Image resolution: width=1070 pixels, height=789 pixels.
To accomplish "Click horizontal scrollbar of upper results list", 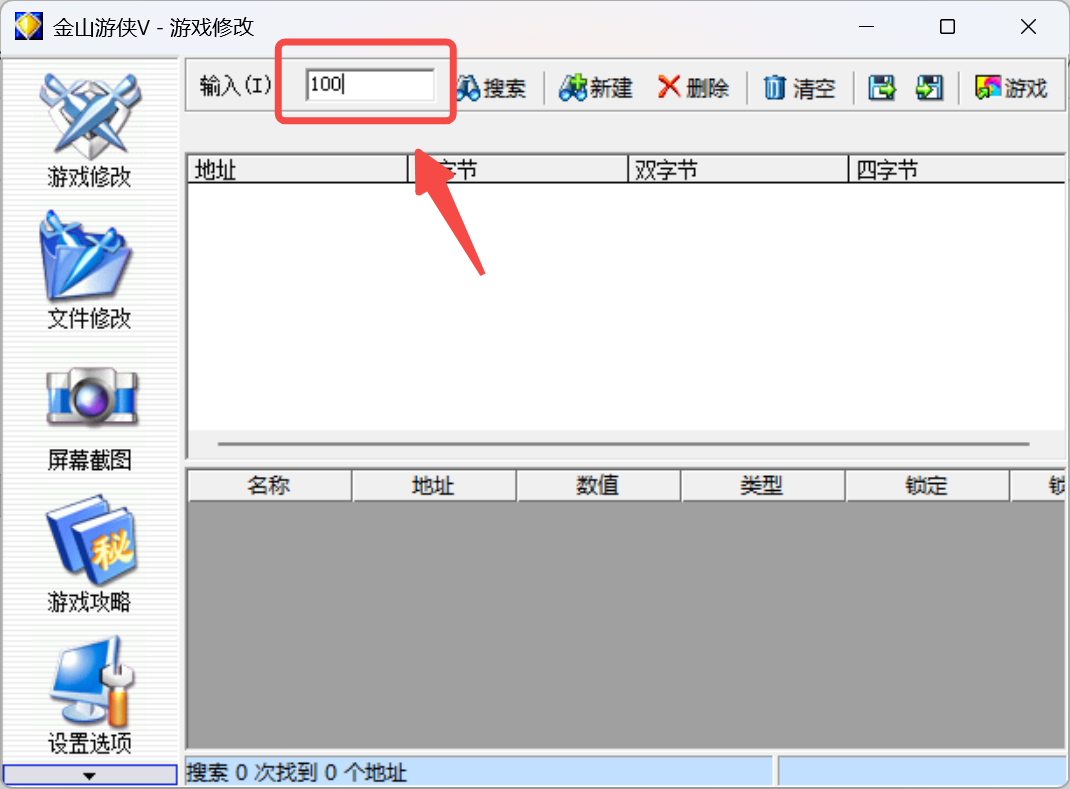I will [x=623, y=444].
